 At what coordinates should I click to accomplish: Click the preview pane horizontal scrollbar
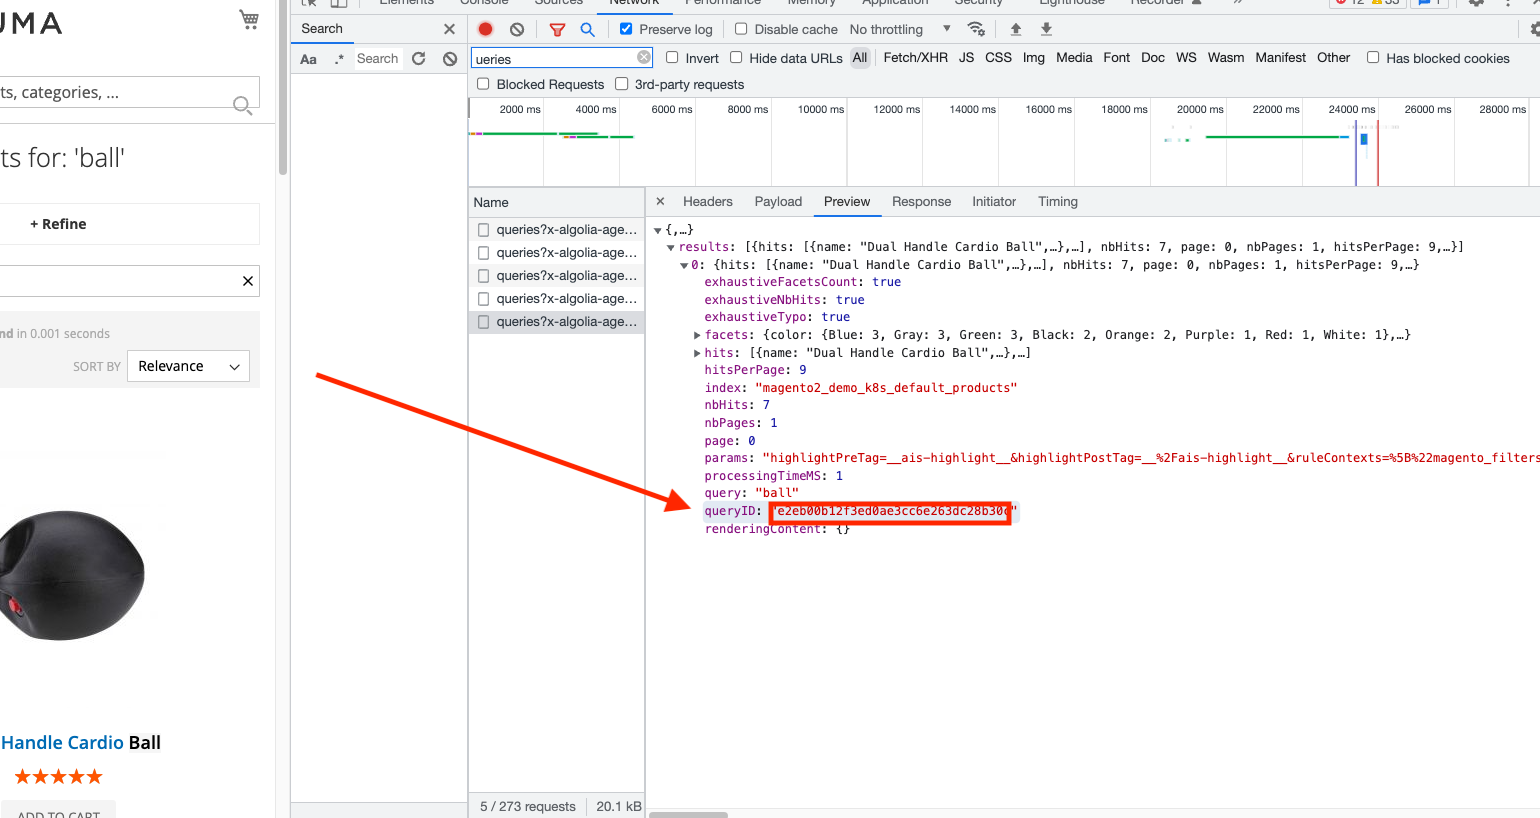[x=688, y=815]
